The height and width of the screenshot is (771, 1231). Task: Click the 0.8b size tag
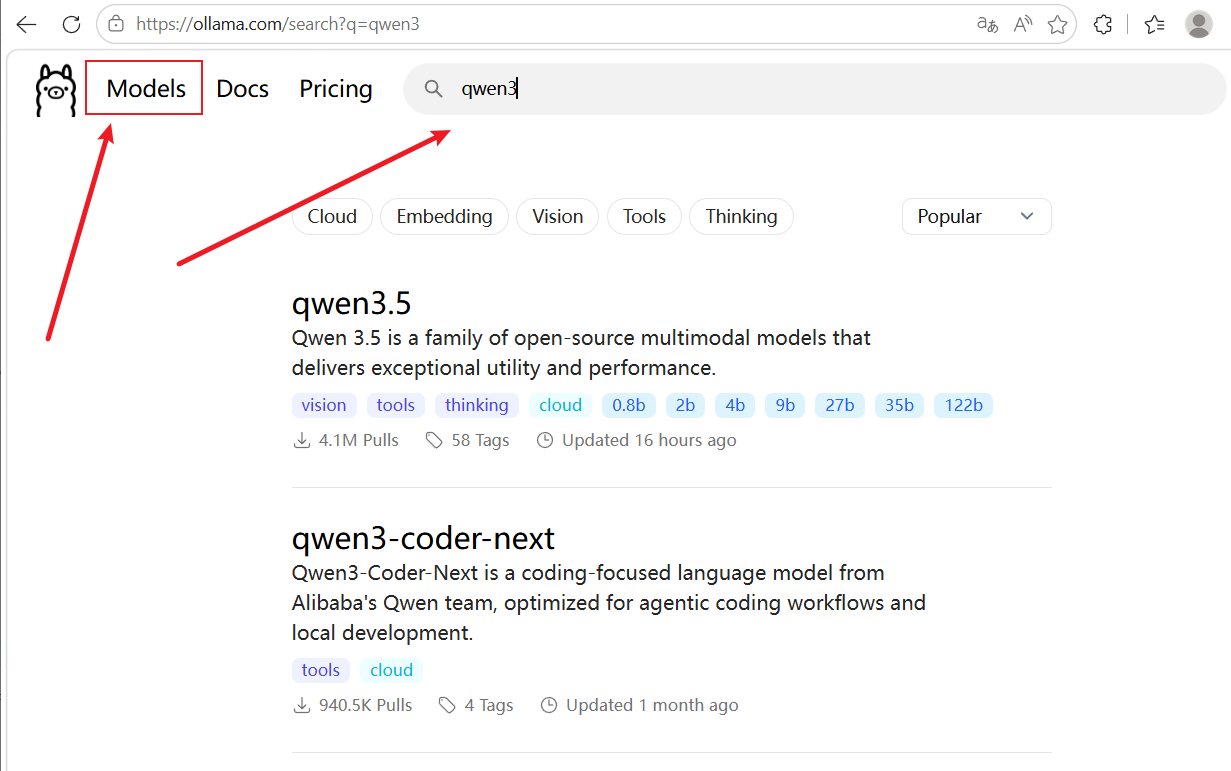coord(629,405)
